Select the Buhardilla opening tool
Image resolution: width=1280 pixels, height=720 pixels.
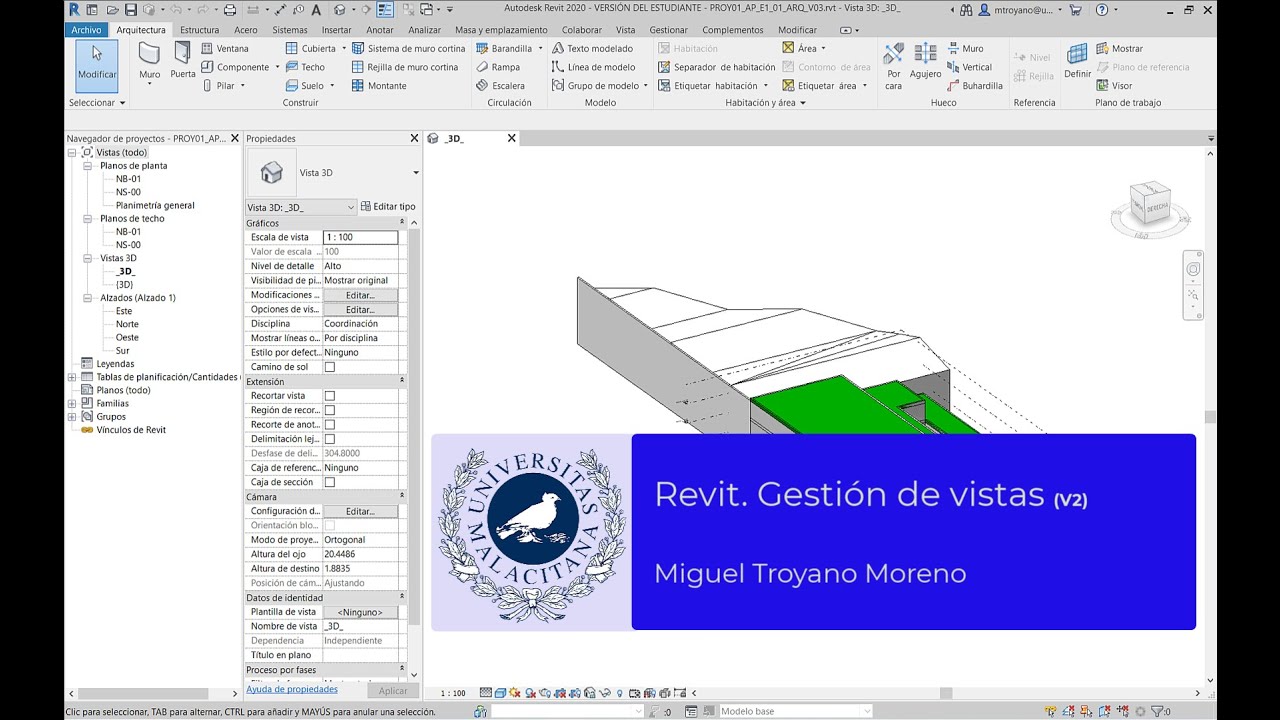tap(973, 86)
